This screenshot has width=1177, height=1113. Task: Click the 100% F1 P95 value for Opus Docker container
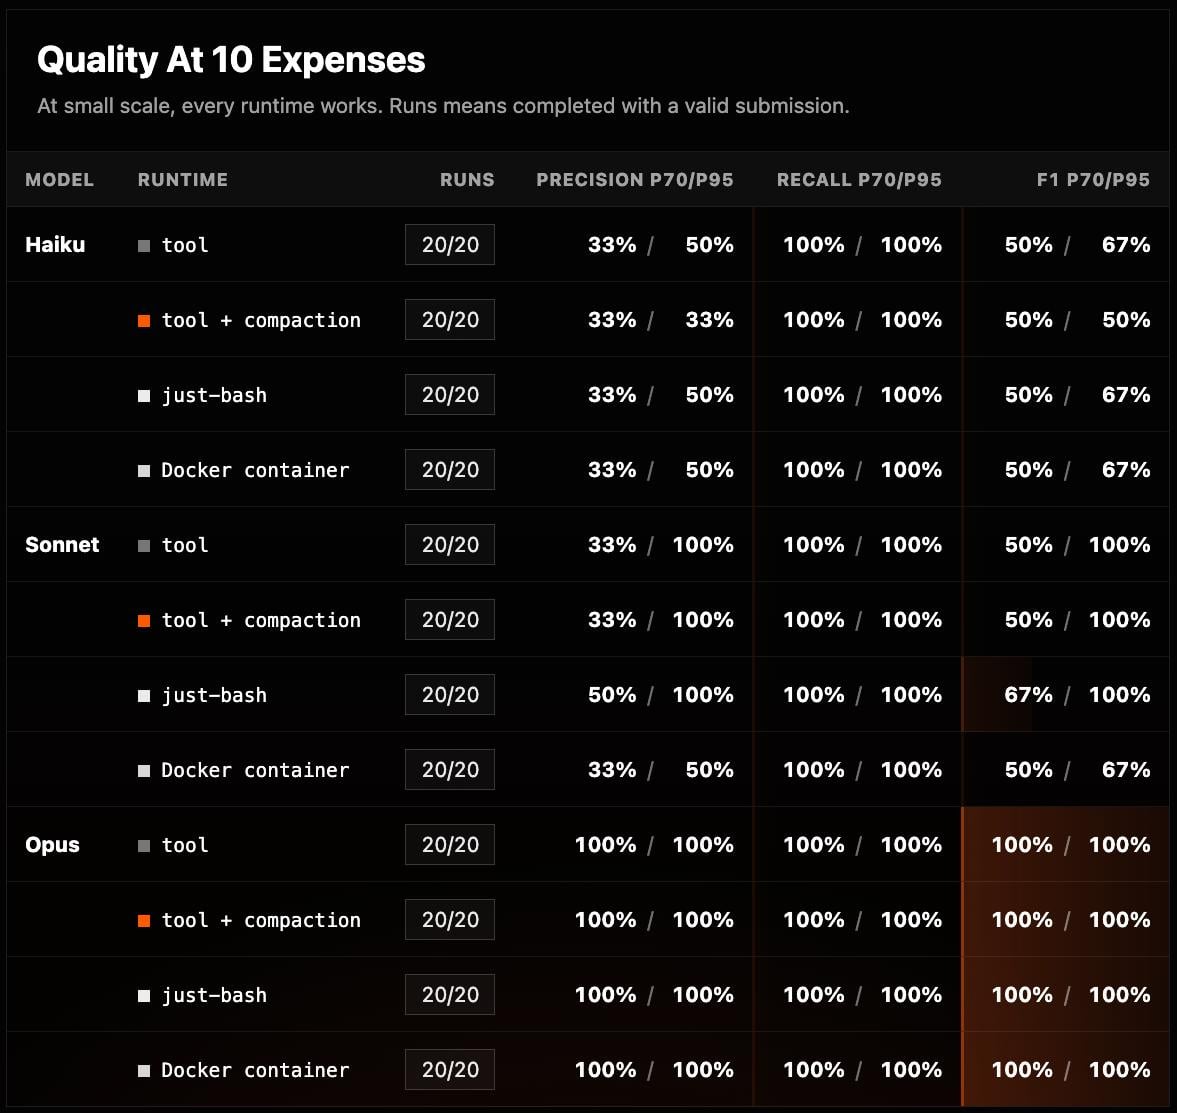[1119, 1070]
